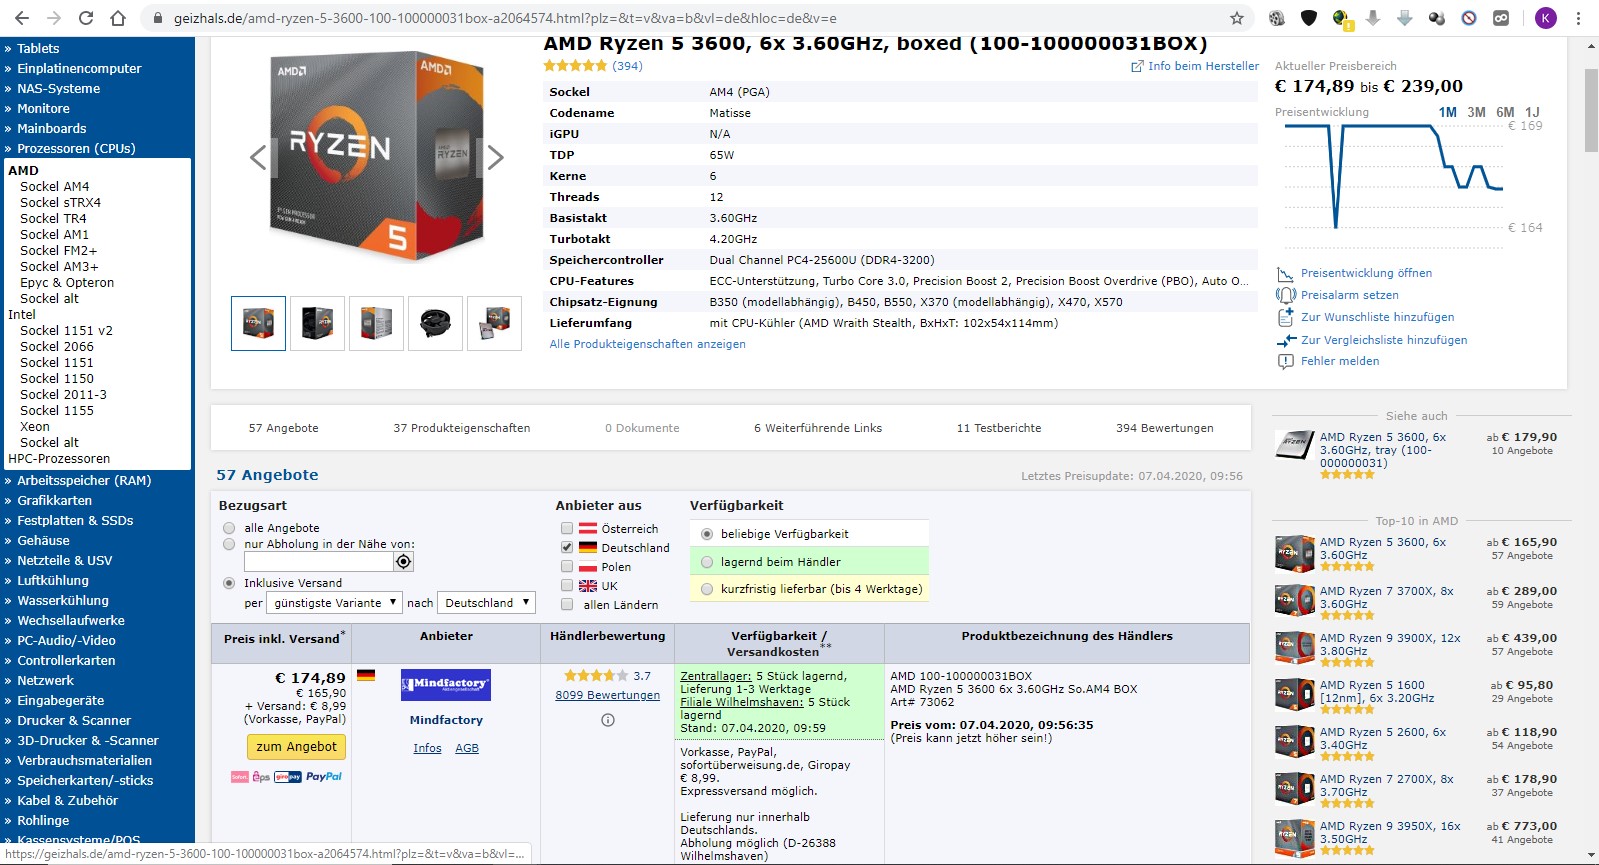Click the zum Angebot button
The width and height of the screenshot is (1599, 865).
tap(297, 747)
